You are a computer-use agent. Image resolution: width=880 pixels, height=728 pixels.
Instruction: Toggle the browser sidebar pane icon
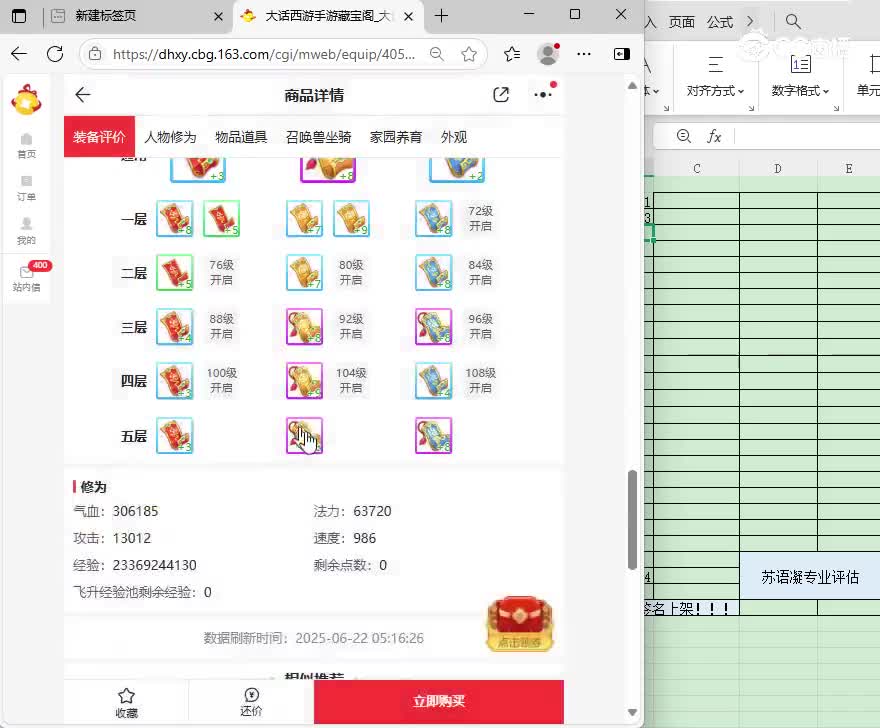point(621,54)
